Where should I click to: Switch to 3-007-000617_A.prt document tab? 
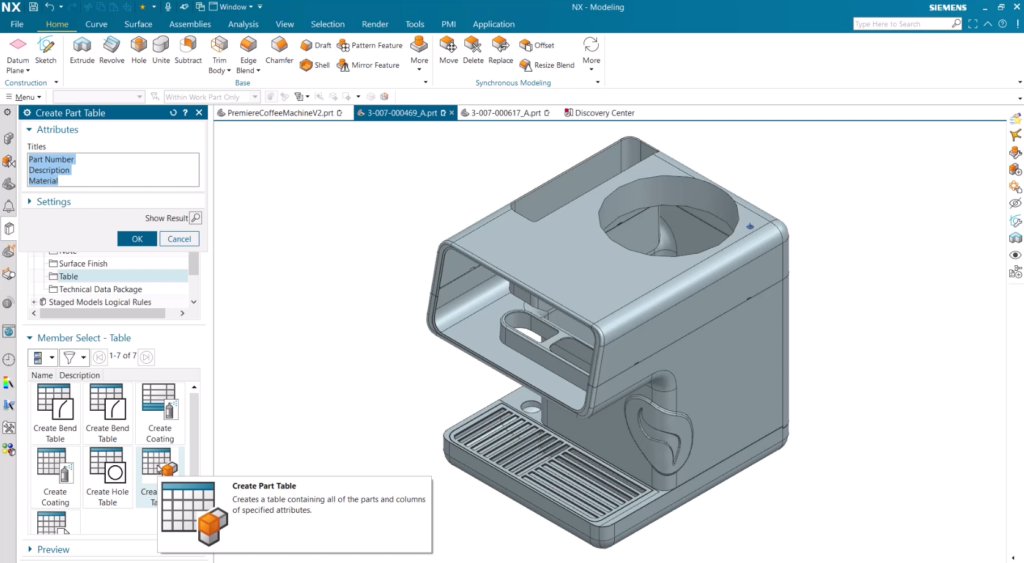pos(505,113)
